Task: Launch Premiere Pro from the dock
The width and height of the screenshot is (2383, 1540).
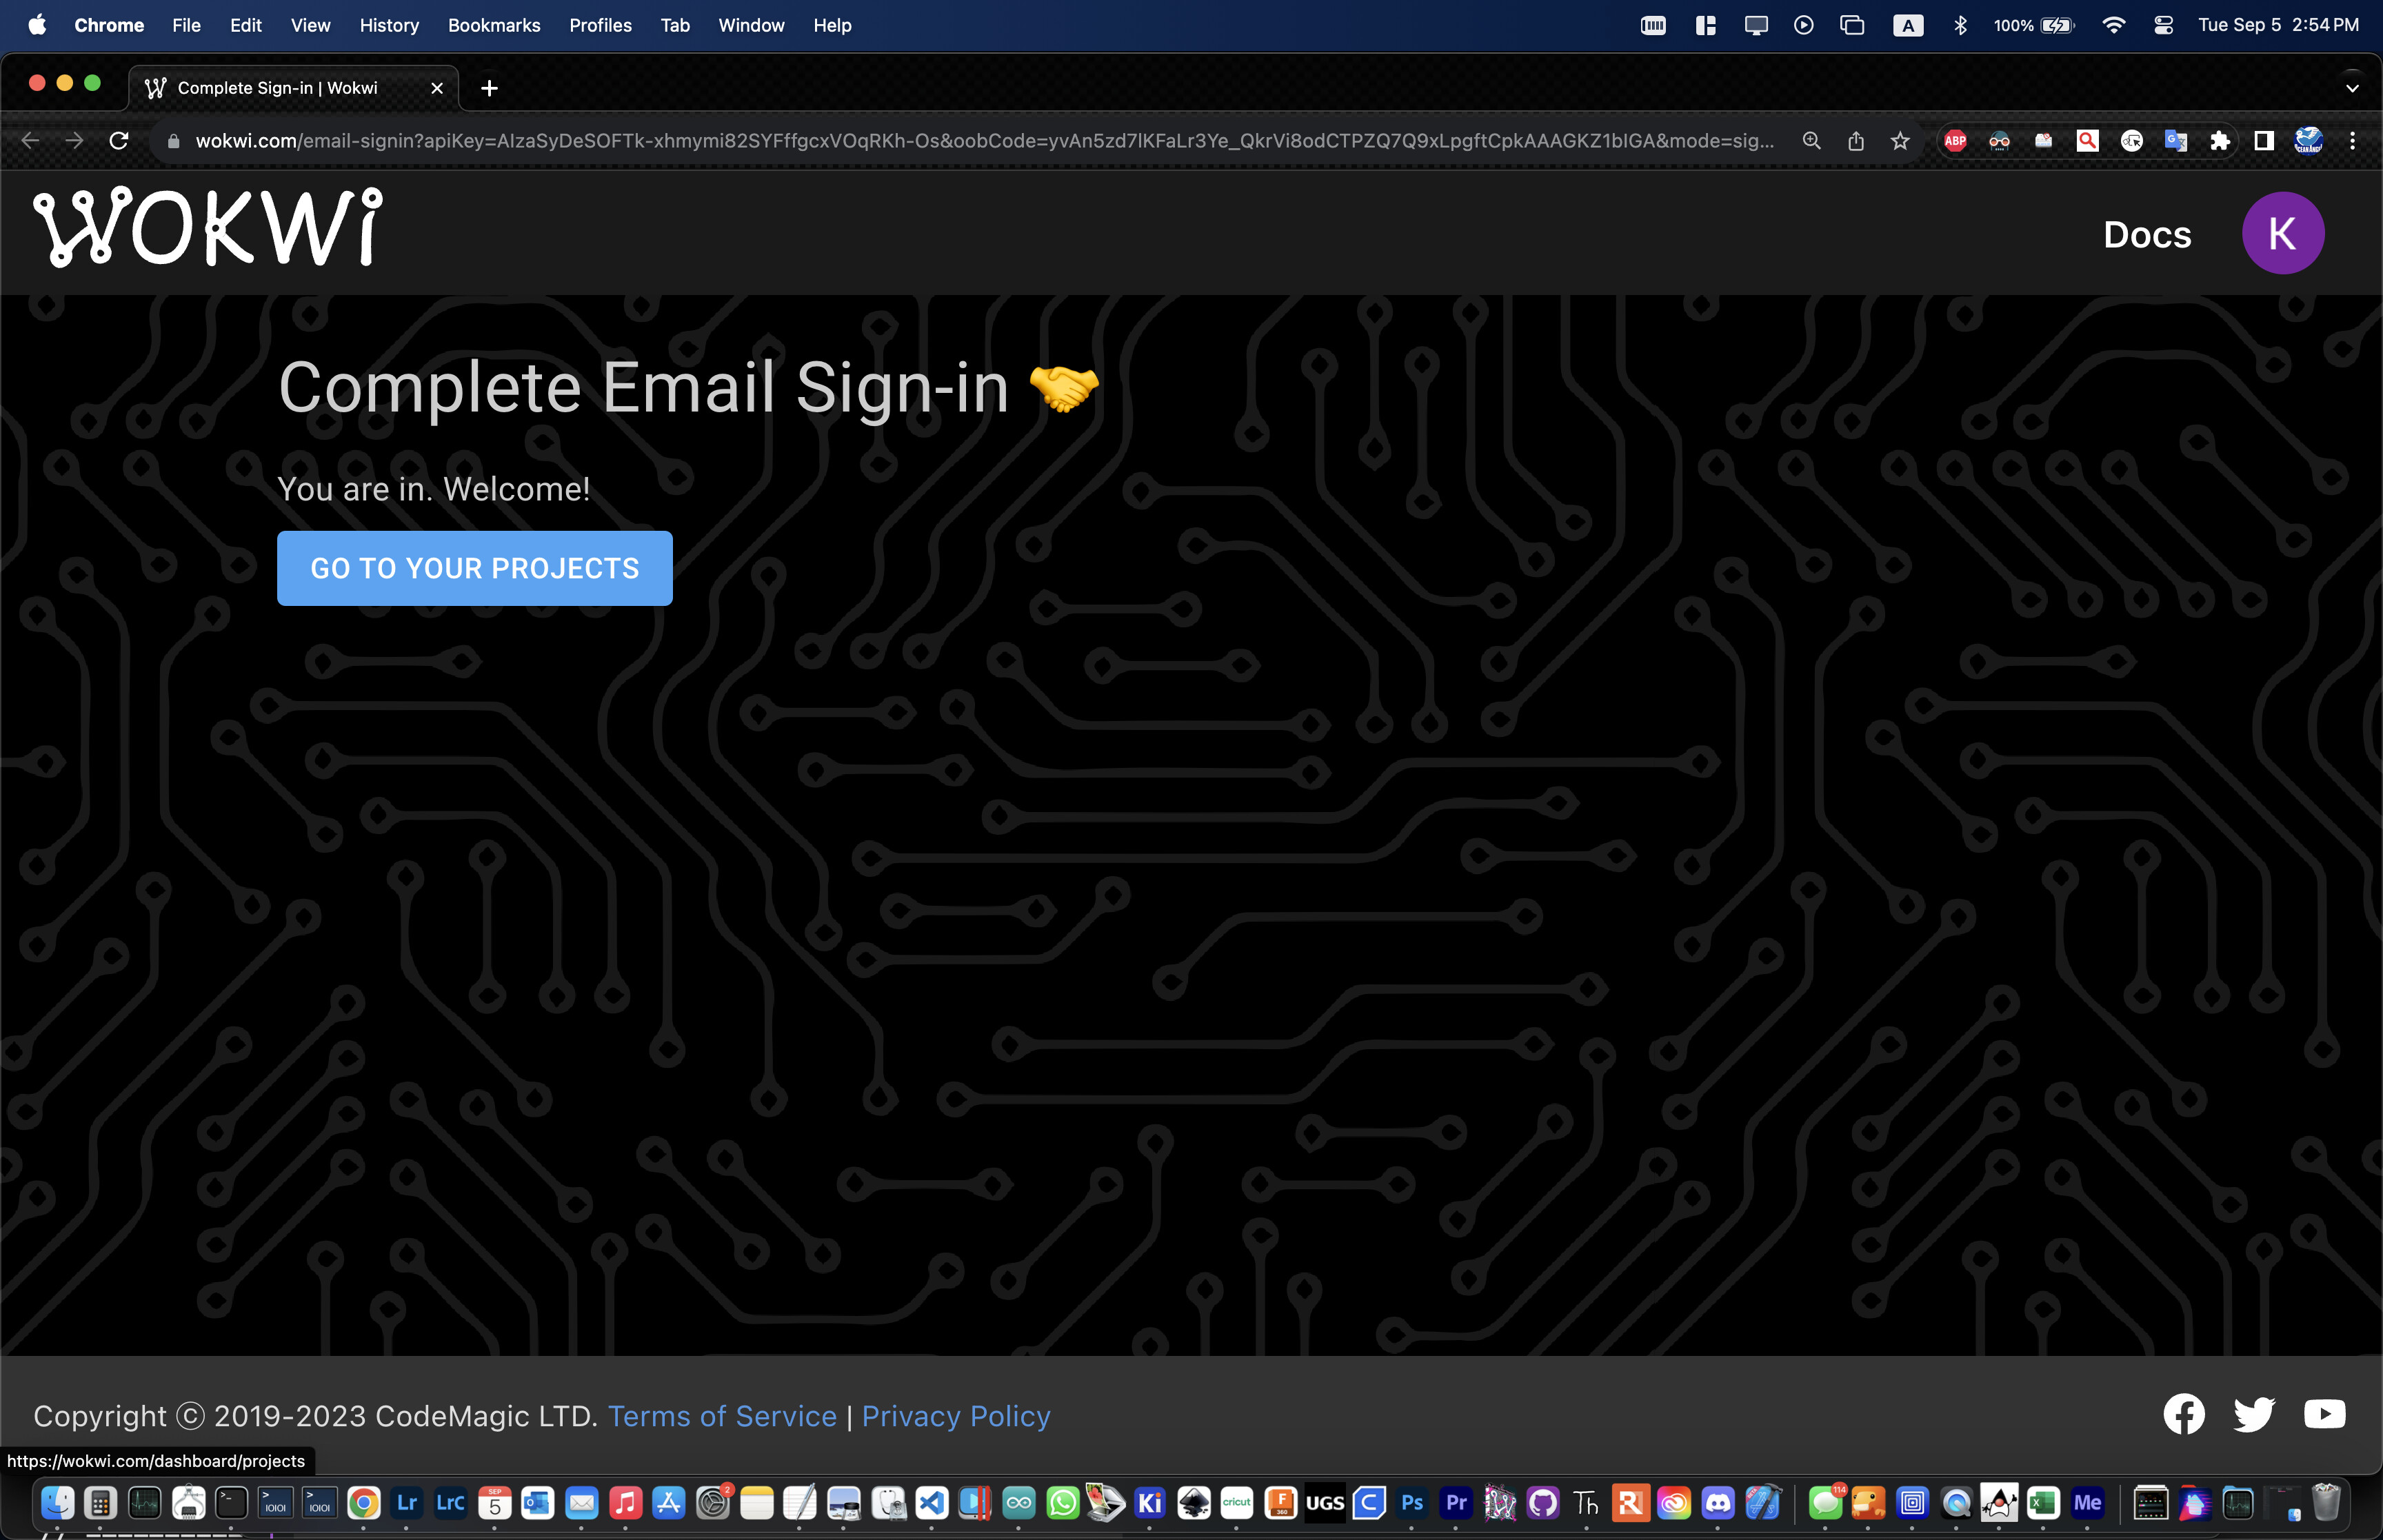Action: click(1456, 1502)
